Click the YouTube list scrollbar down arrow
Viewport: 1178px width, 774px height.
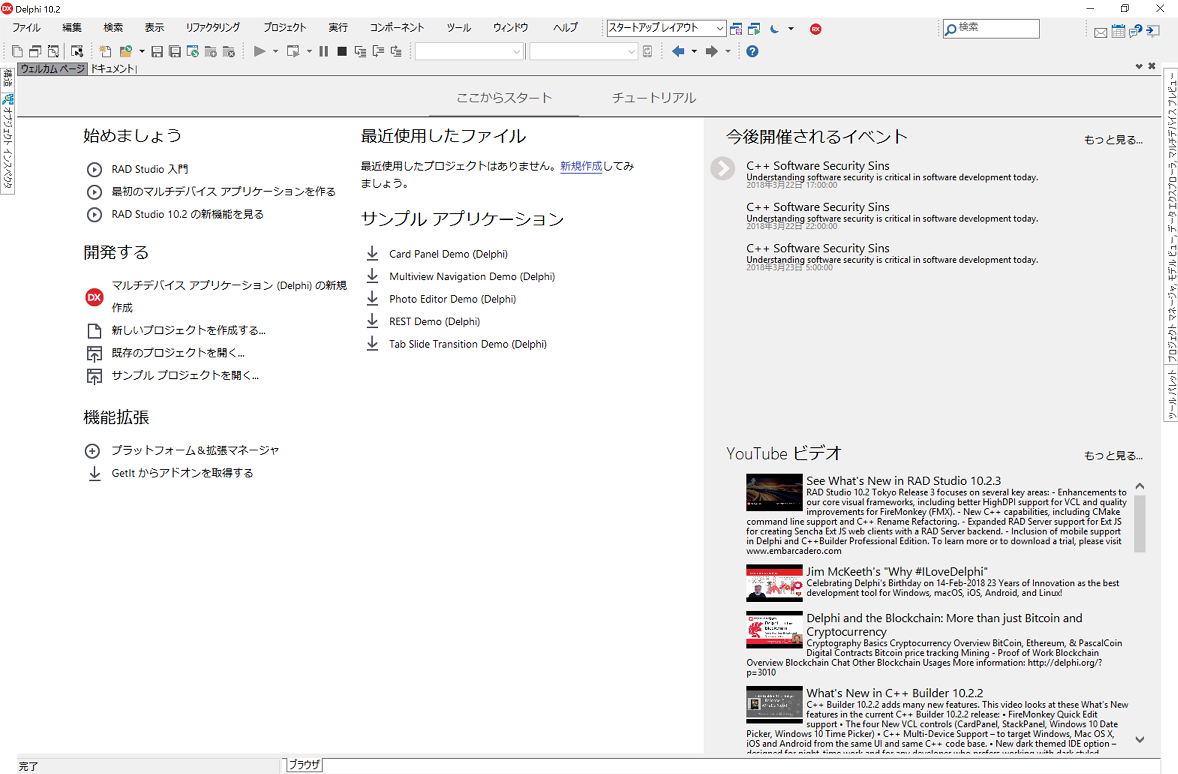click(1140, 739)
